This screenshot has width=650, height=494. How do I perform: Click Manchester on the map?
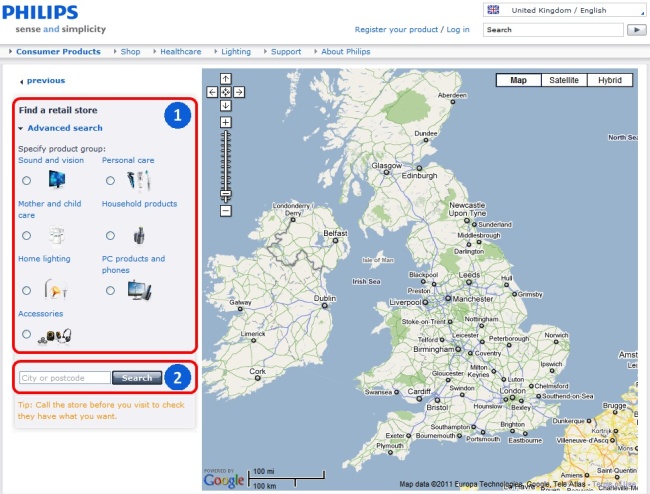pos(473,299)
